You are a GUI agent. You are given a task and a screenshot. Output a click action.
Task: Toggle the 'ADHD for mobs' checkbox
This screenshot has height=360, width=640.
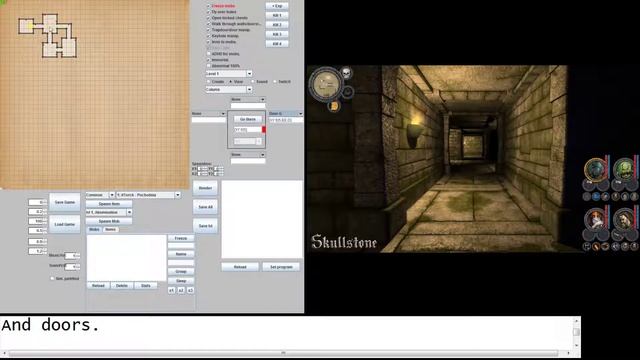[209, 54]
